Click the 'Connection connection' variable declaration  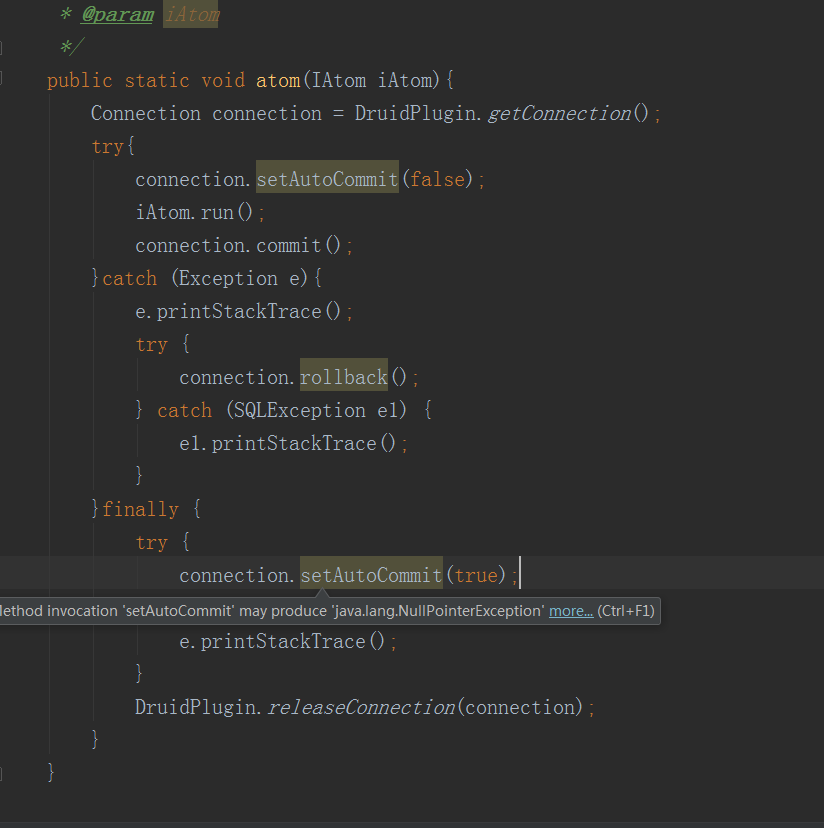[206, 114]
